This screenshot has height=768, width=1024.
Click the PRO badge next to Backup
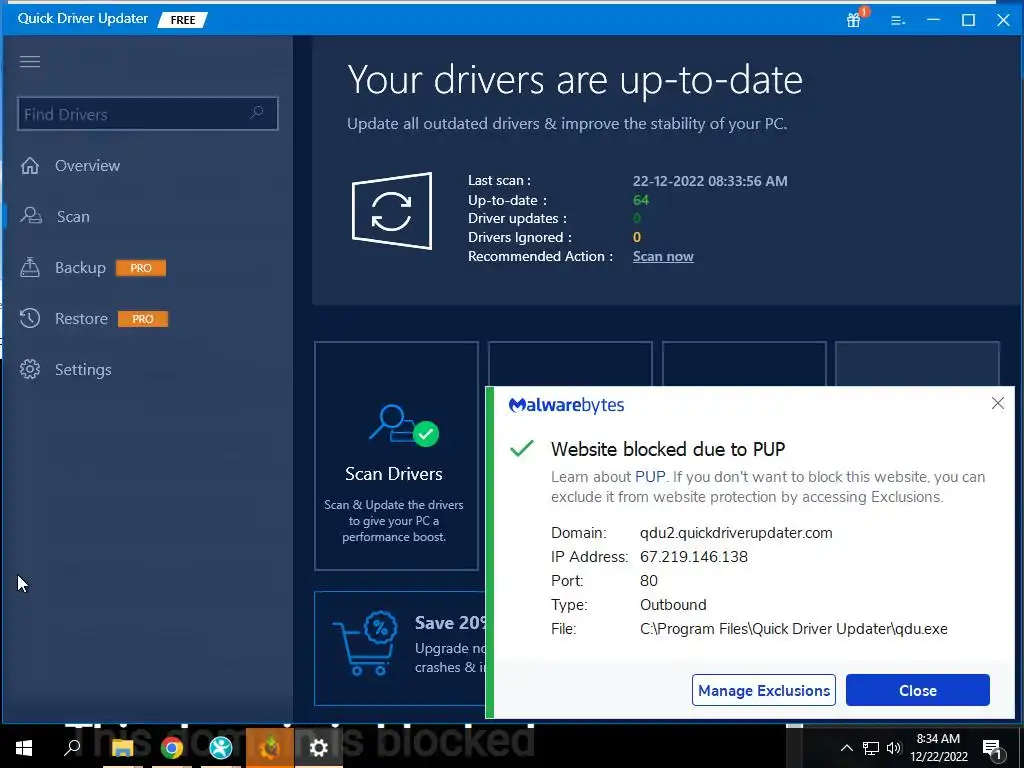(x=141, y=268)
